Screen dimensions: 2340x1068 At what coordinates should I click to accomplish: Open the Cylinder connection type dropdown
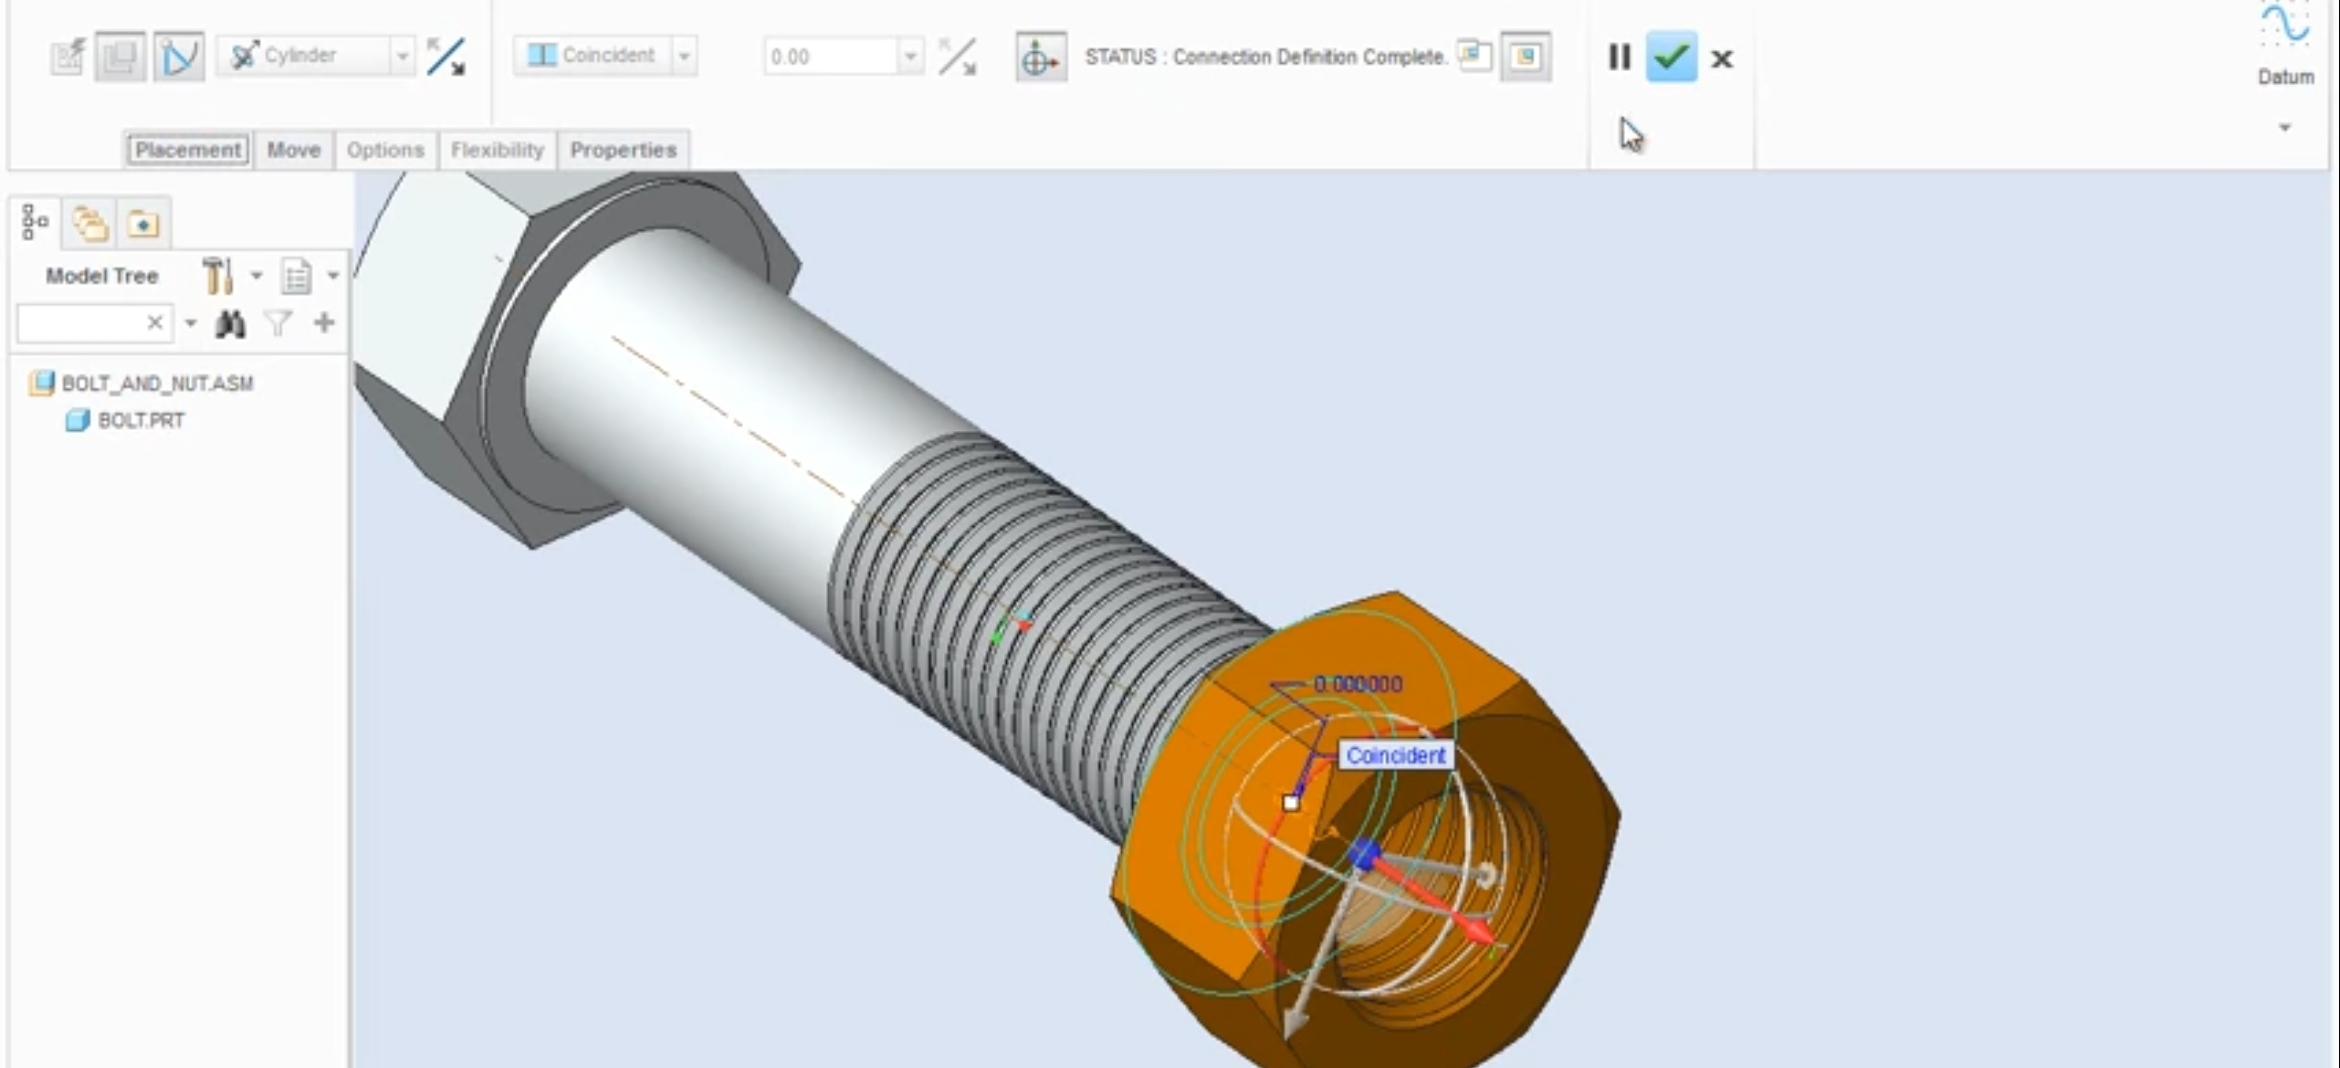coord(403,56)
